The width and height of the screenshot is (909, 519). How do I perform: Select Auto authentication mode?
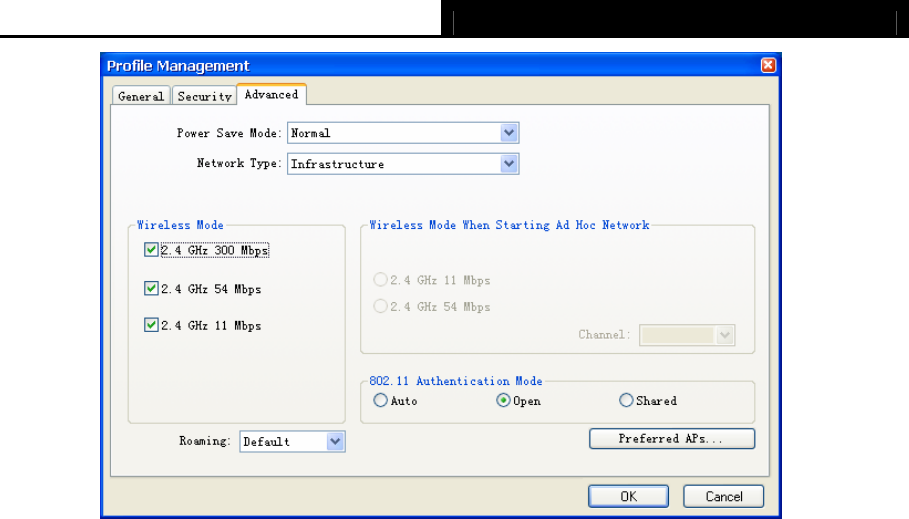pos(380,400)
